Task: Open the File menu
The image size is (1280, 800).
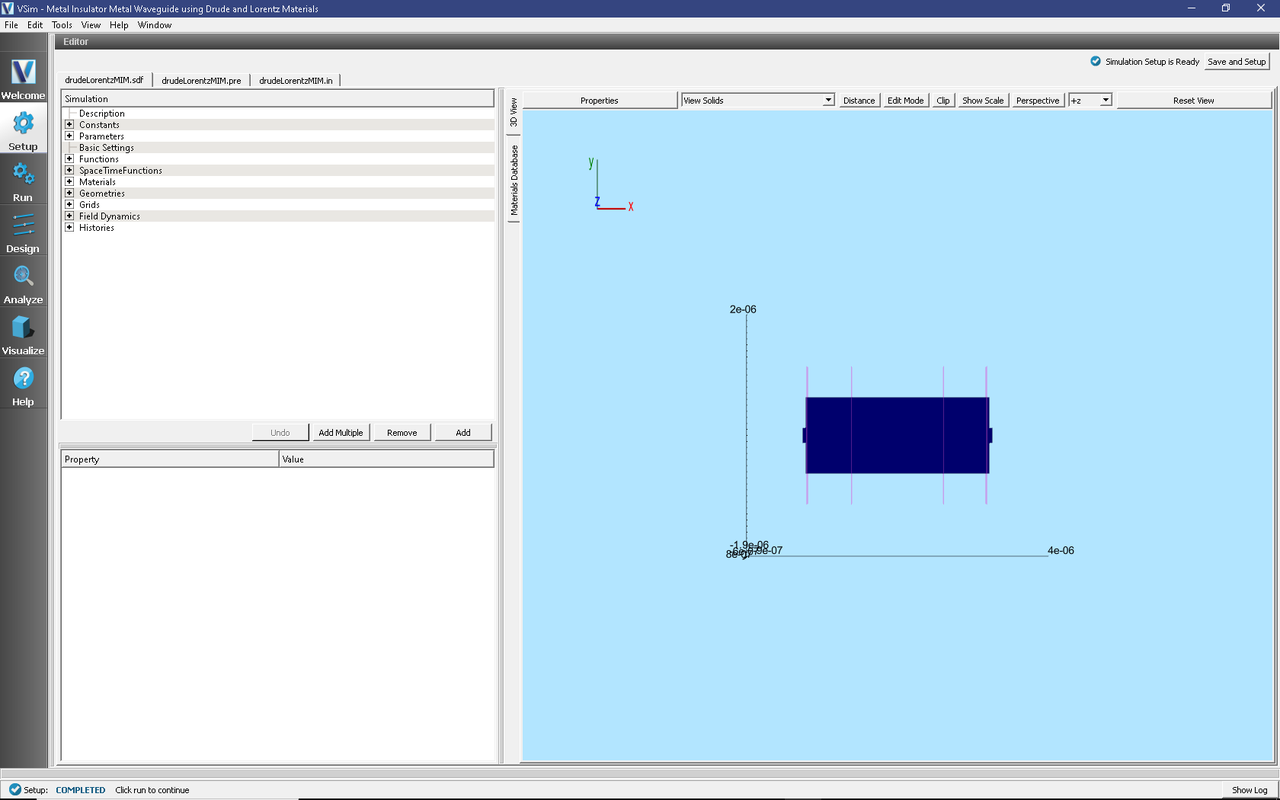Action: [11, 25]
